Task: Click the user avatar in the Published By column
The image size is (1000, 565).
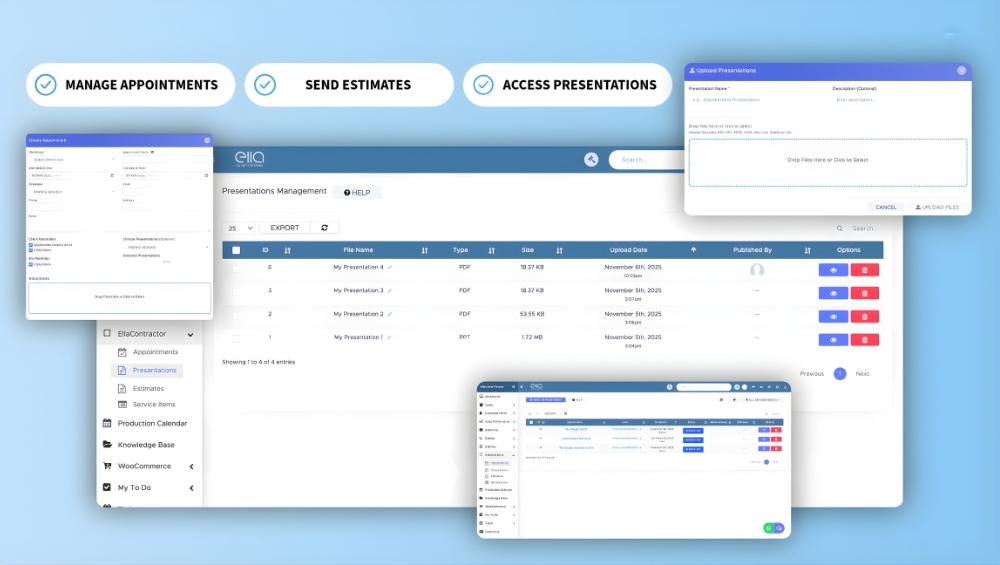Action: (x=757, y=270)
